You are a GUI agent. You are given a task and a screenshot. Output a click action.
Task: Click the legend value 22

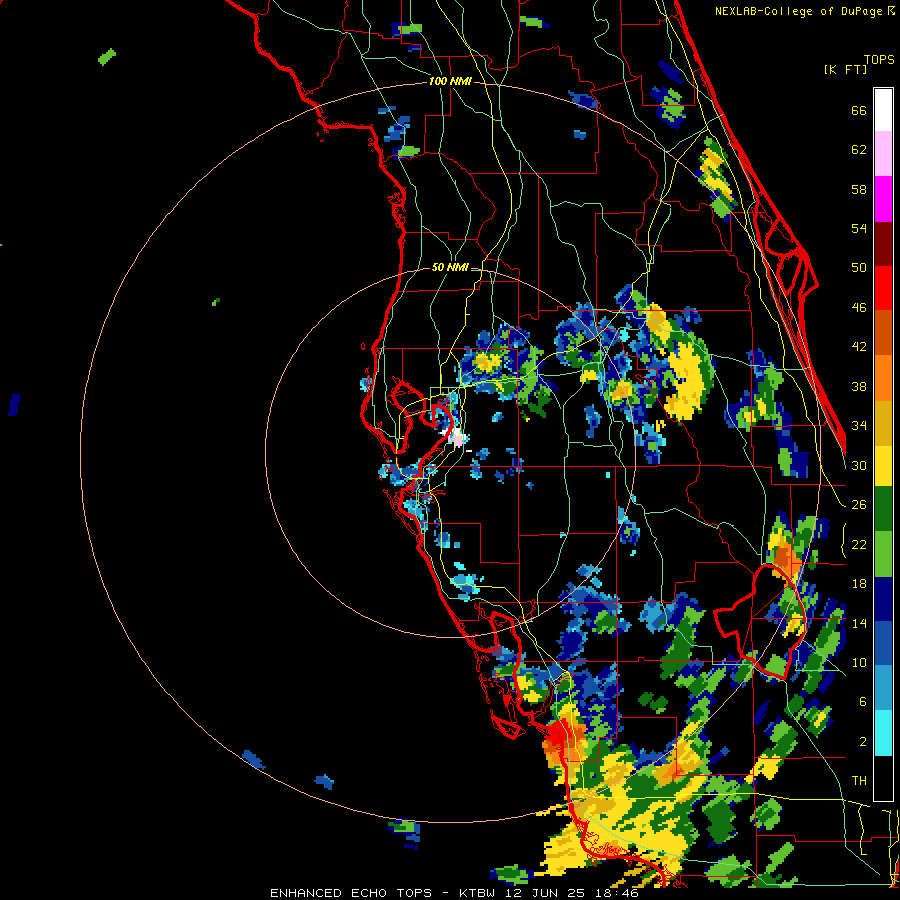pyautogui.click(x=859, y=545)
